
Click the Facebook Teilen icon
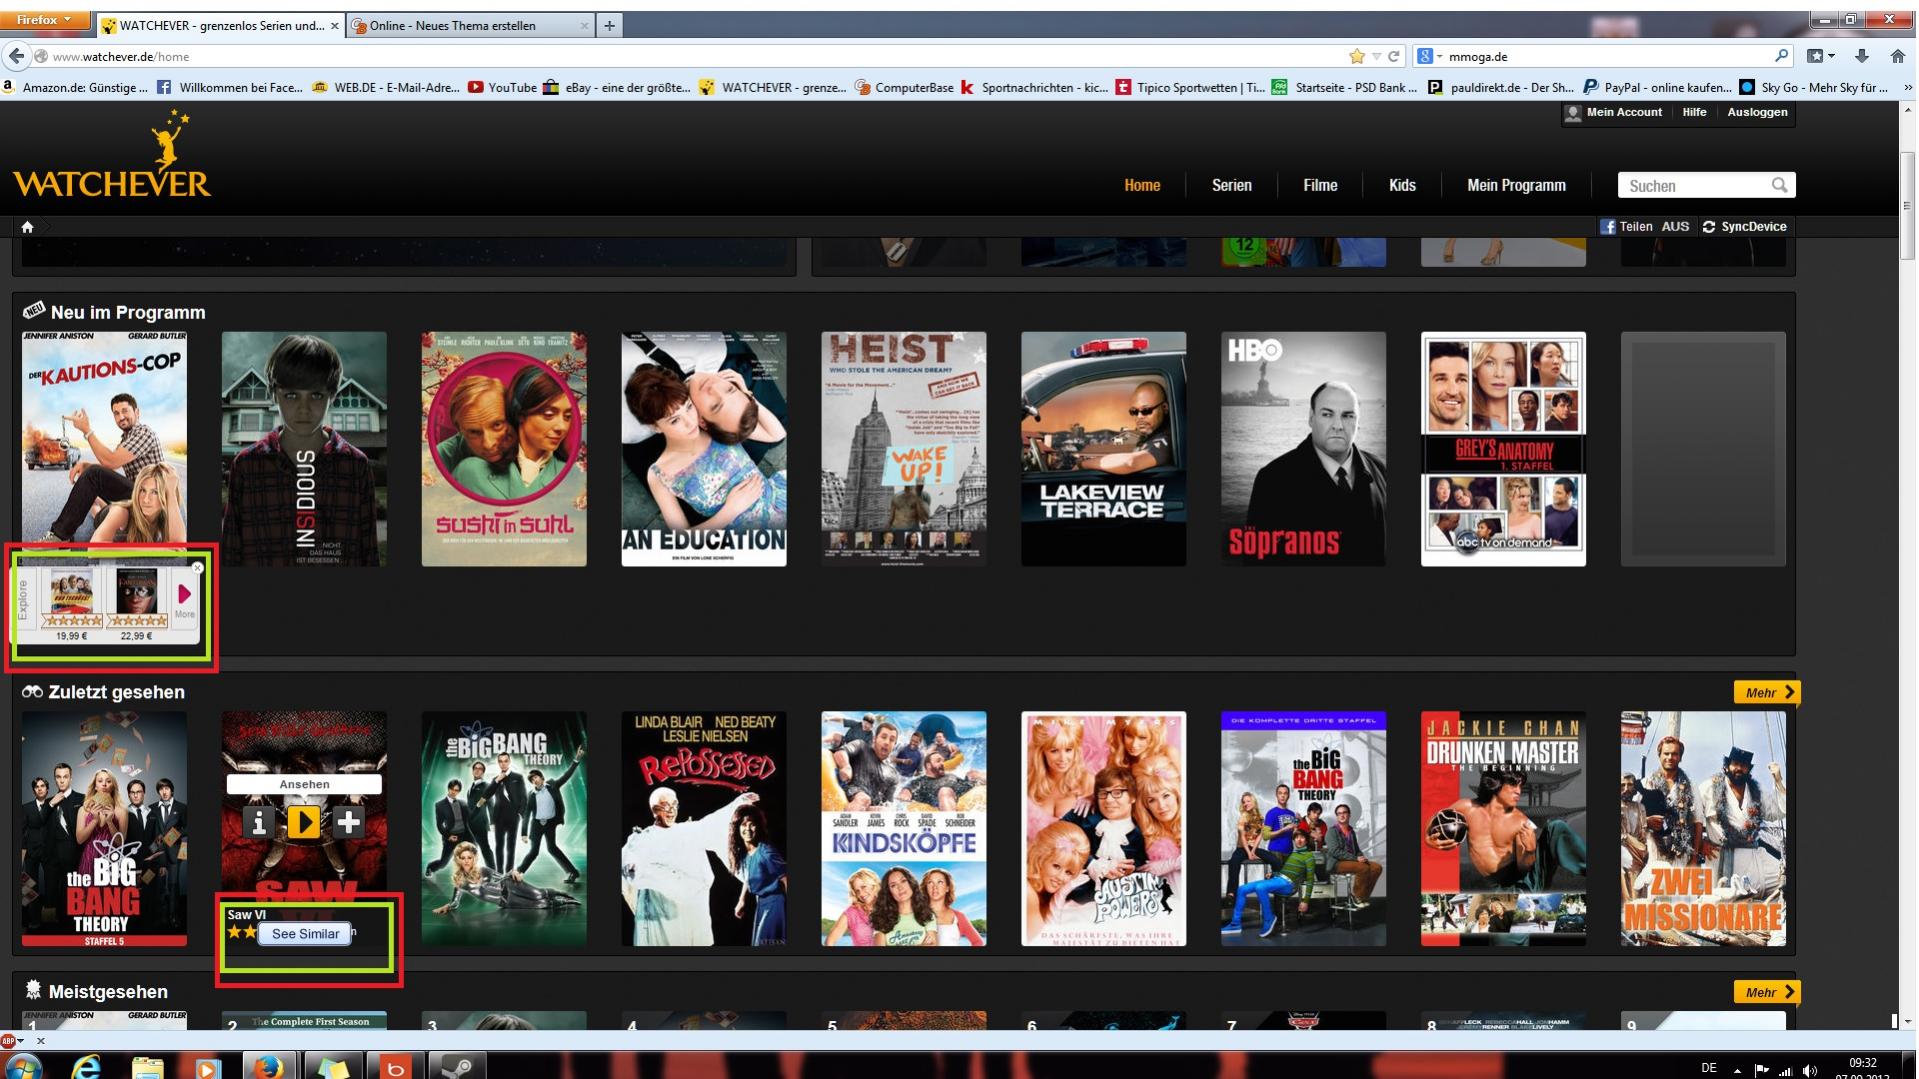point(1608,227)
